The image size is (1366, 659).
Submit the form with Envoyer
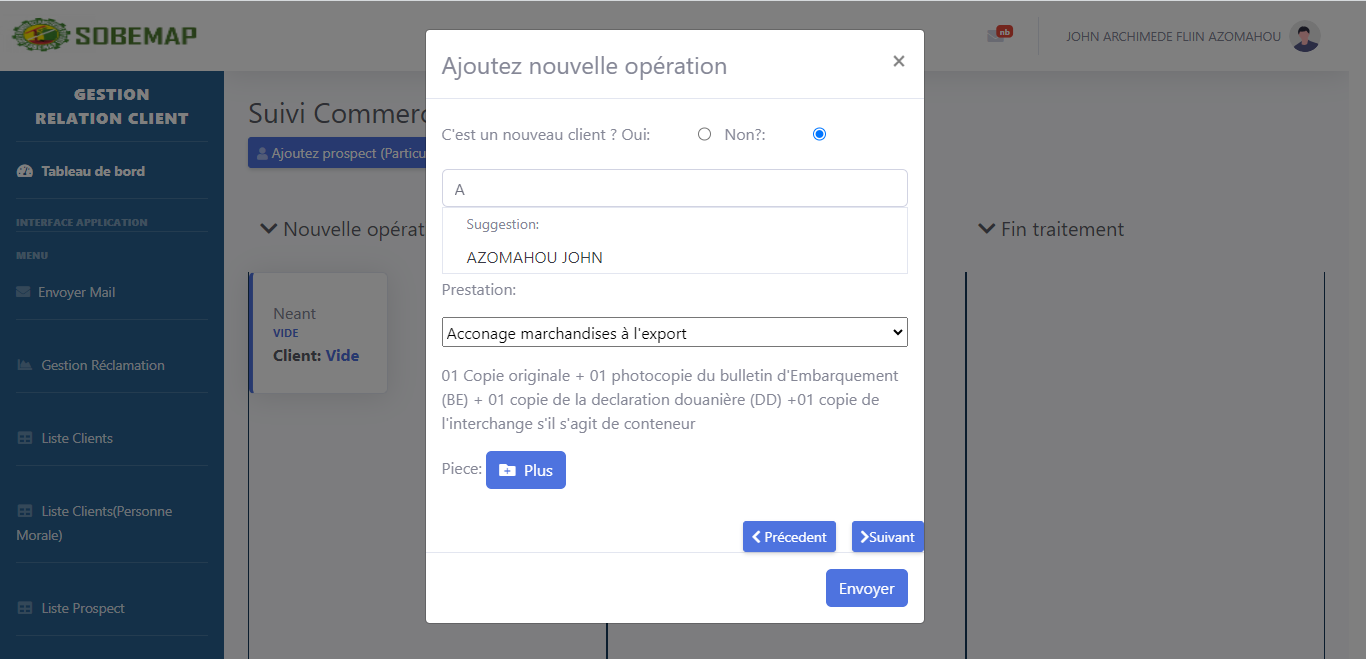click(x=866, y=588)
